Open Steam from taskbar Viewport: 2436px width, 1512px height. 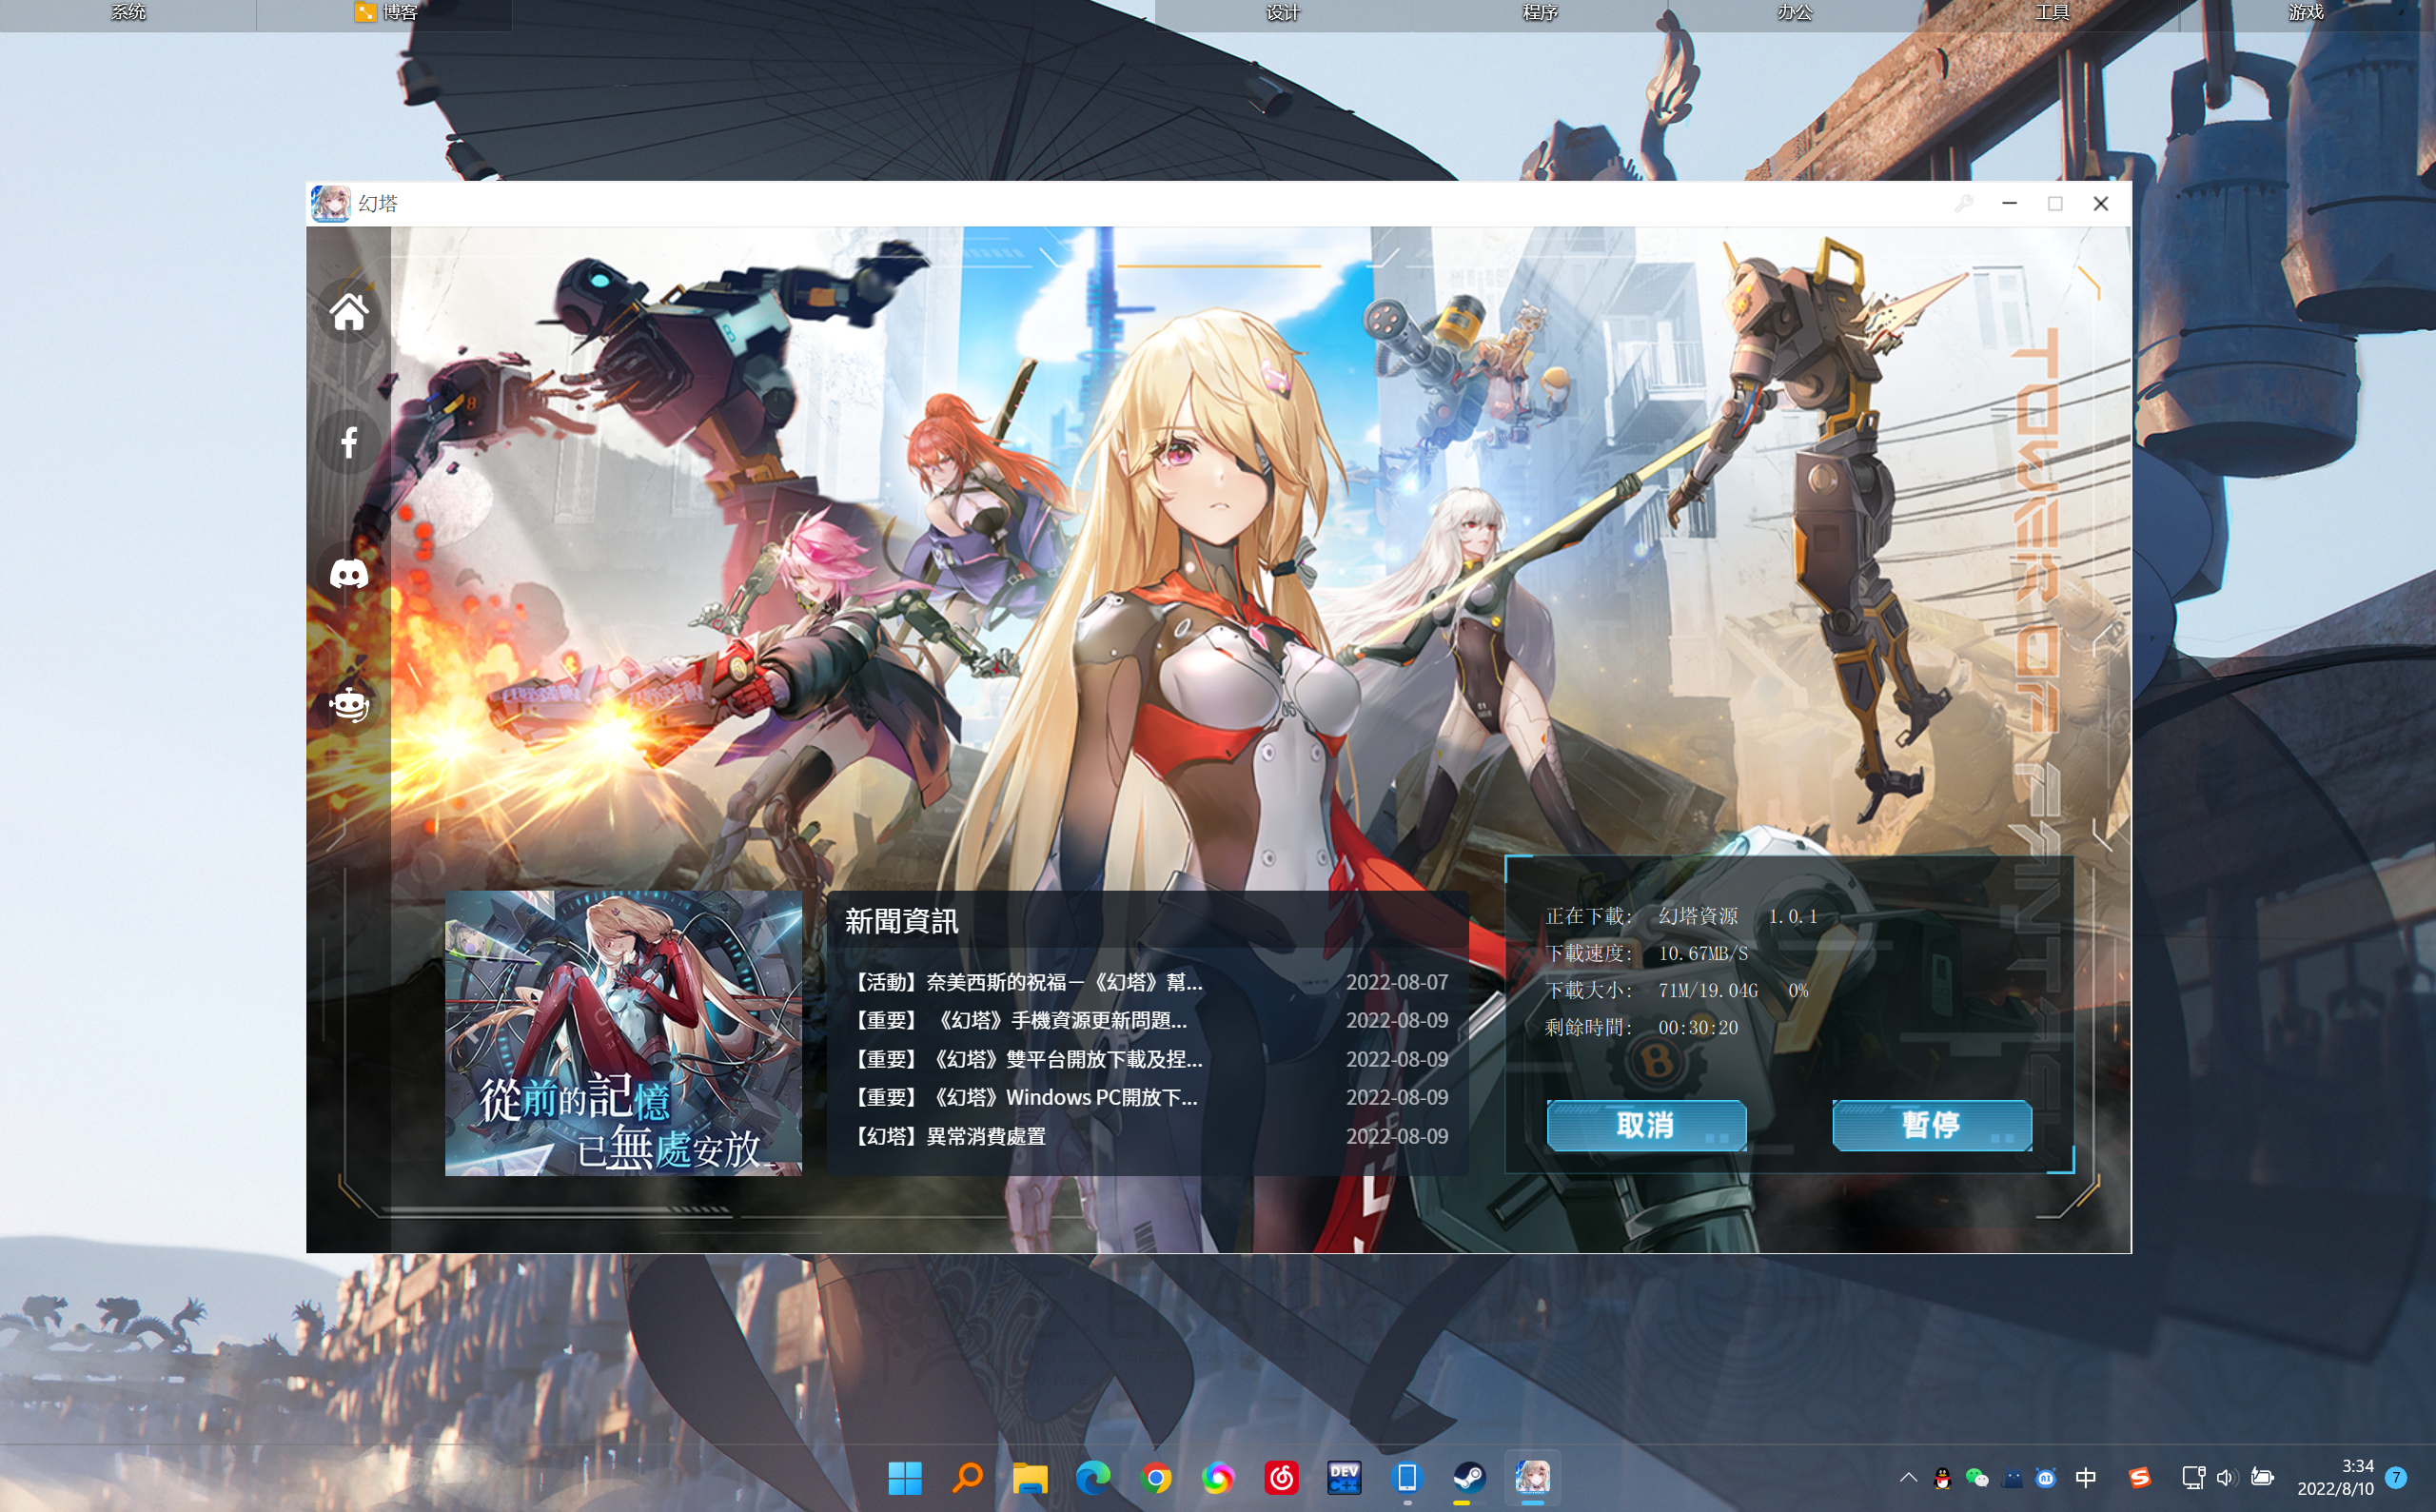(1469, 1477)
